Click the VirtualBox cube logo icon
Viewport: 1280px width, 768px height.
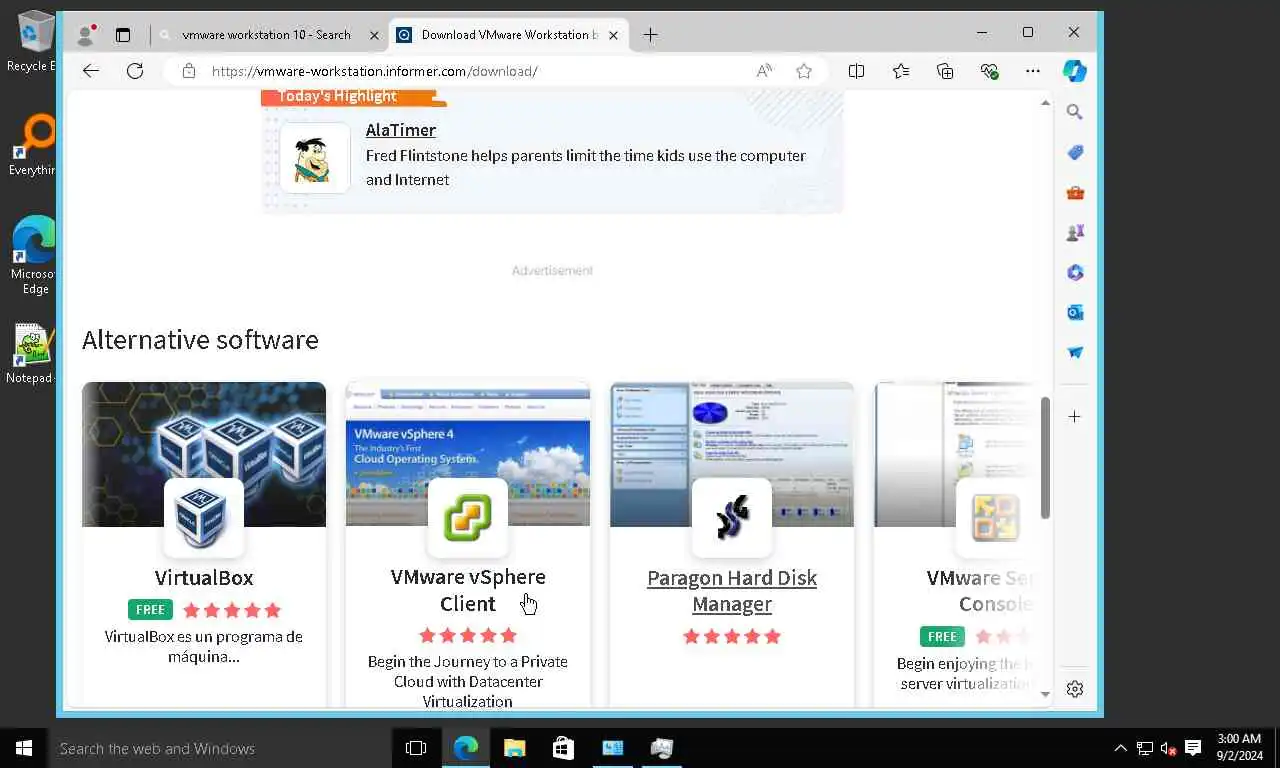point(204,518)
